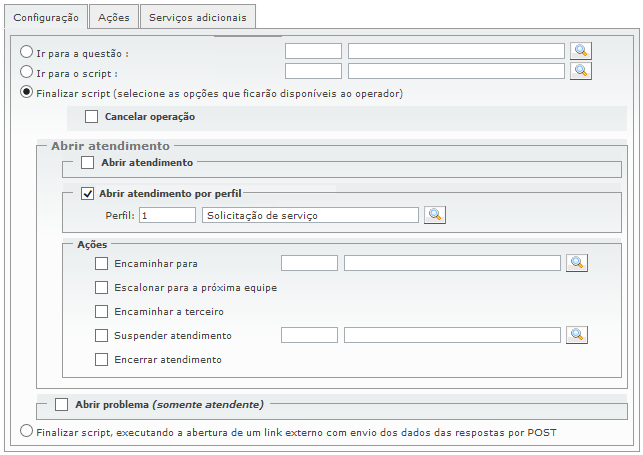Select the 'Configuração' tab

click(44, 16)
